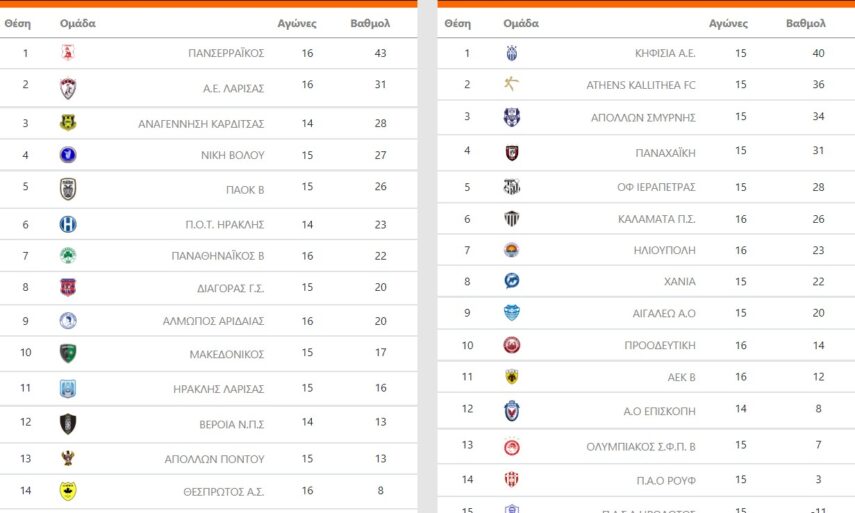Click the right table Θέση column header
The width and height of the screenshot is (855, 513).
[457, 23]
